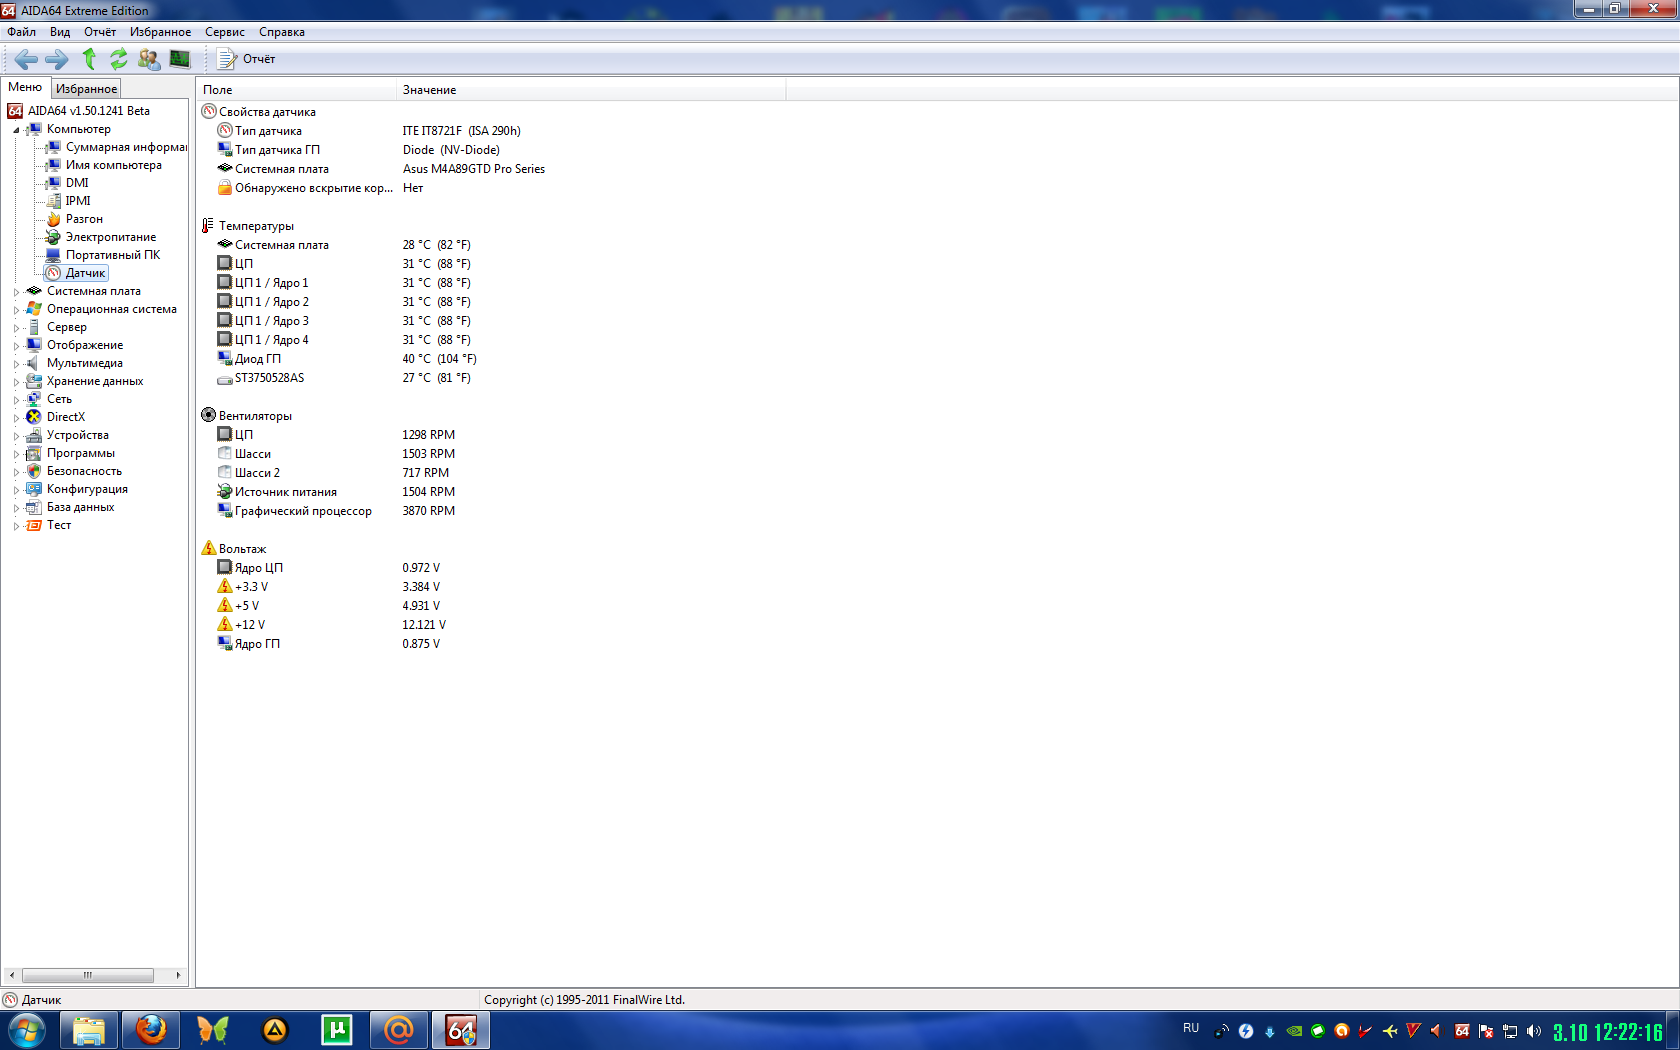The height and width of the screenshot is (1050, 1680).
Task: Click the Разгон flame icon
Action: click(x=53, y=219)
